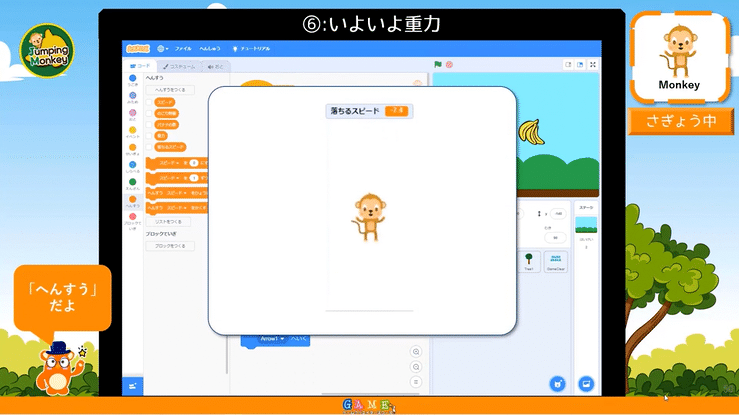Click the GAME logo in bottom bar
This screenshot has height=415, width=739.
pos(369,406)
